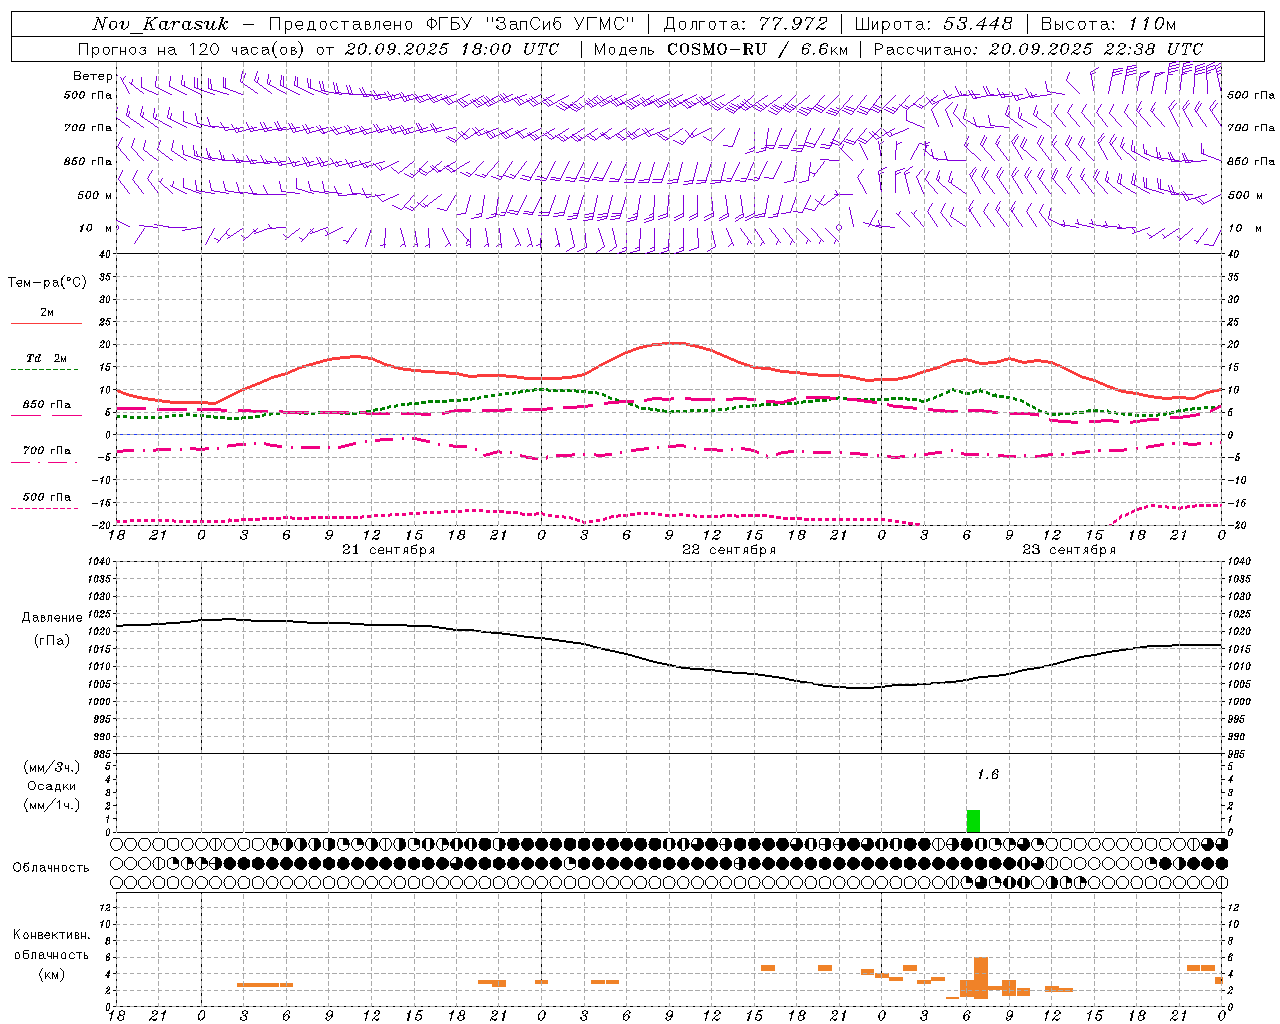Click the 'Рассчитано: 20.09.2025 22:38 UTC' timestamp
Image resolution: width=1280 pixels, height=1024 pixels.
[x=1038, y=49]
